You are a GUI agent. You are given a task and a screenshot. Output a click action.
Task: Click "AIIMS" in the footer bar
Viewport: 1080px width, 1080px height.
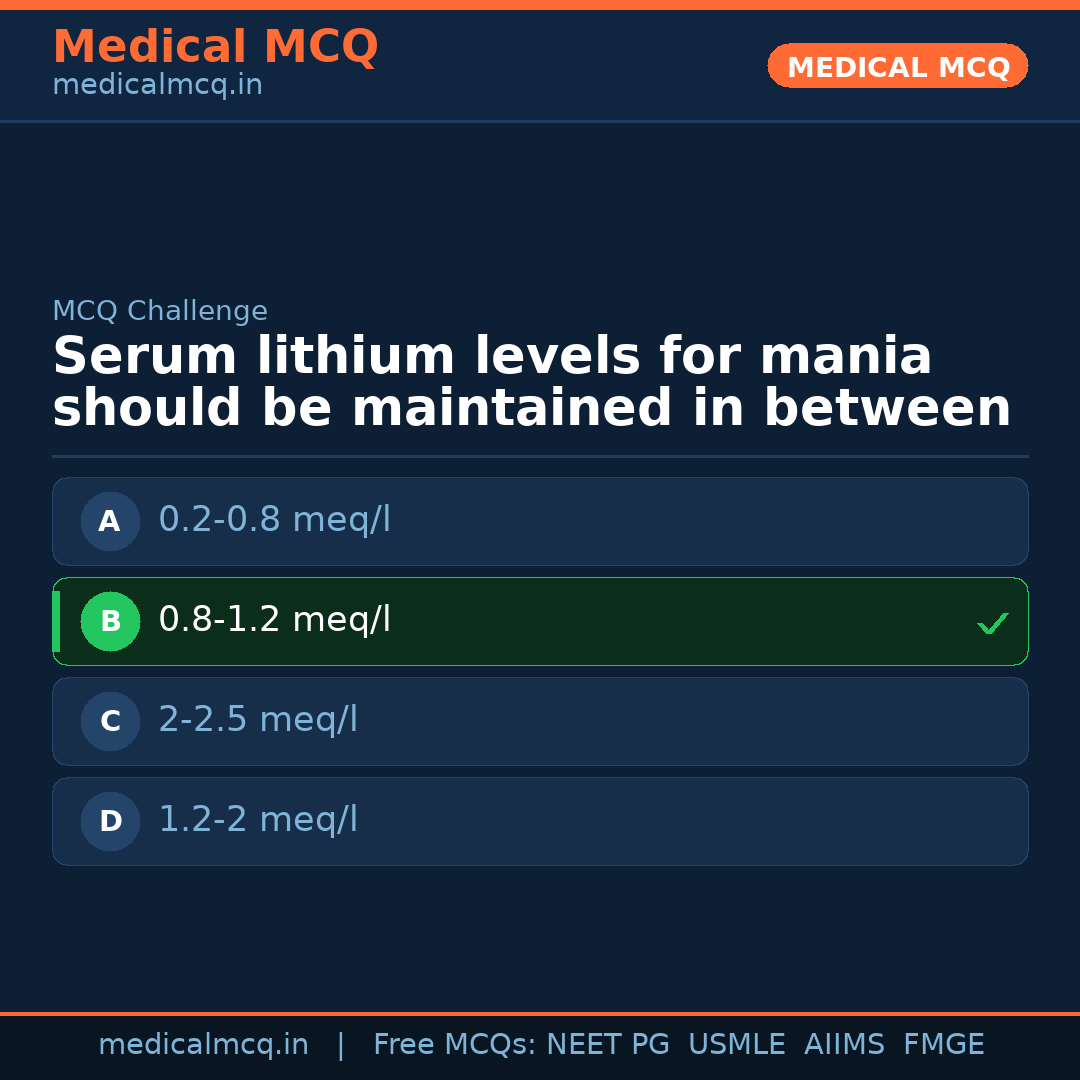(x=844, y=1045)
